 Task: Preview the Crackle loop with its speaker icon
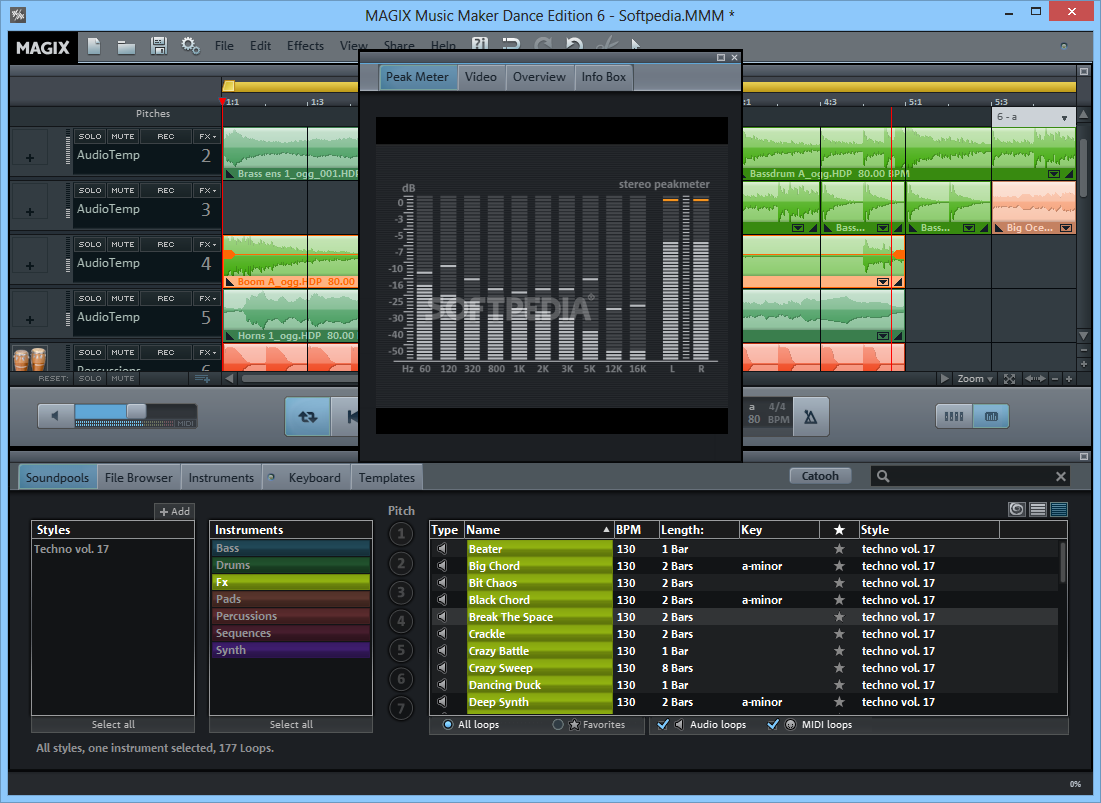tap(442, 633)
